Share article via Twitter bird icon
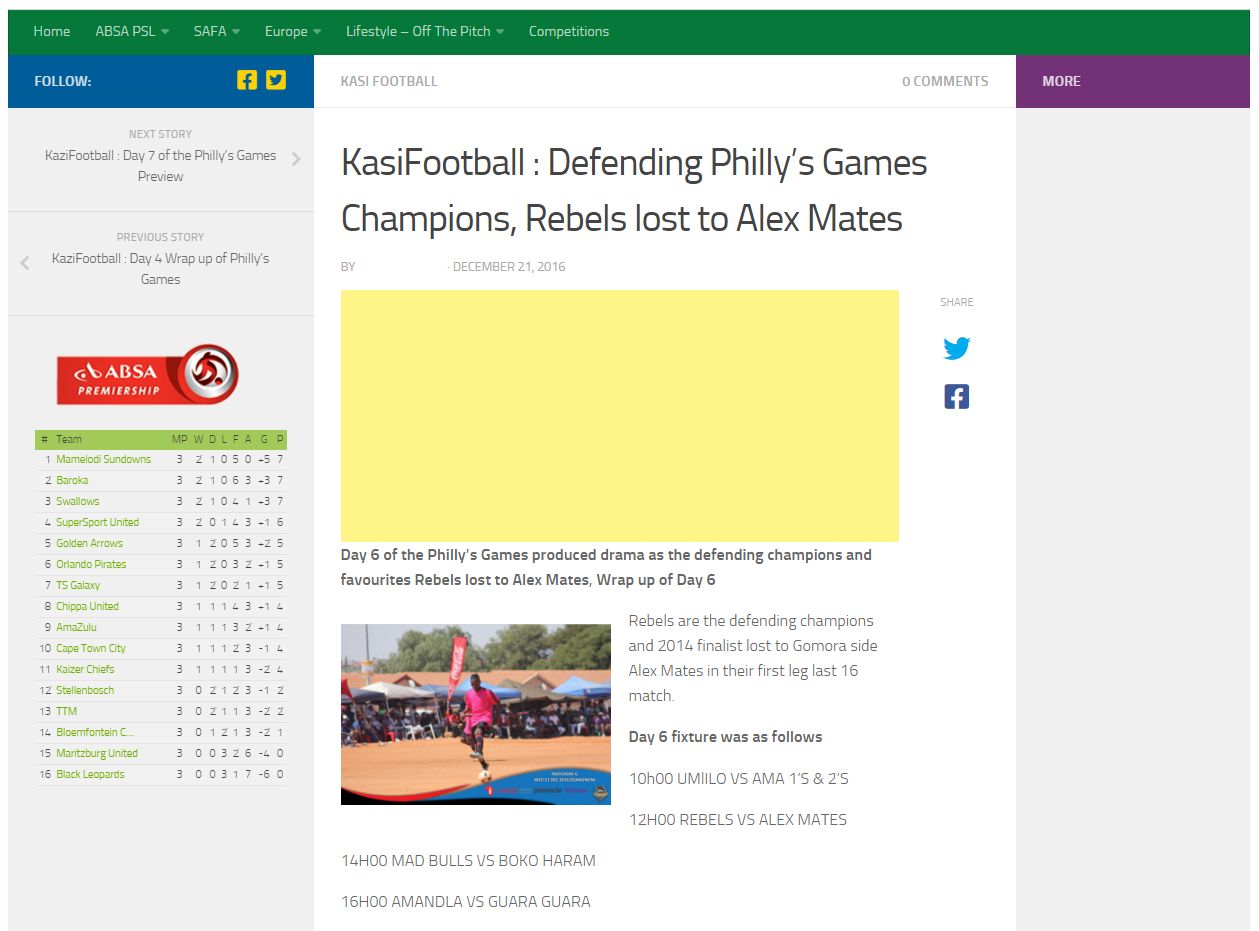 pyautogui.click(x=956, y=348)
